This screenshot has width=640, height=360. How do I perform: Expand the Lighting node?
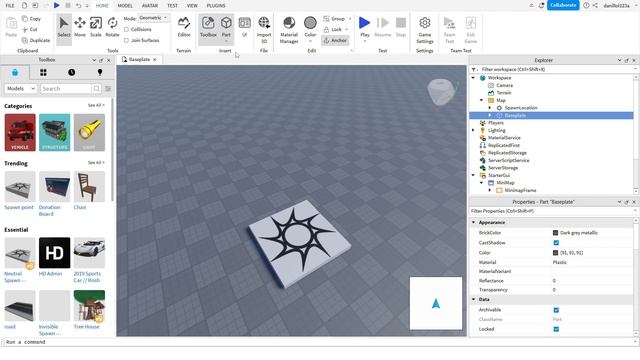[x=473, y=130]
